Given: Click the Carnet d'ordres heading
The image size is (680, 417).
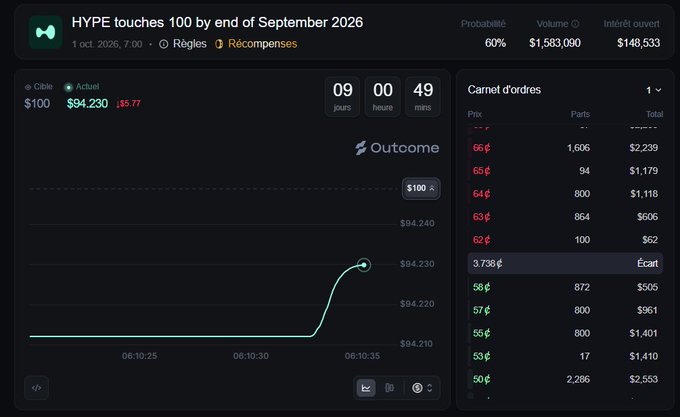Looking at the screenshot, I should (504, 90).
